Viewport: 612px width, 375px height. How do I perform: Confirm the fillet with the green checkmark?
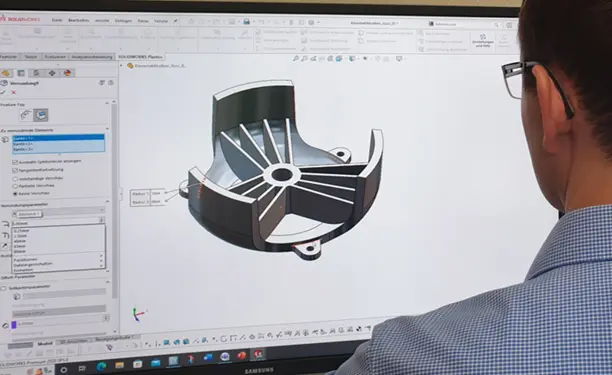pyautogui.click(x=3, y=92)
